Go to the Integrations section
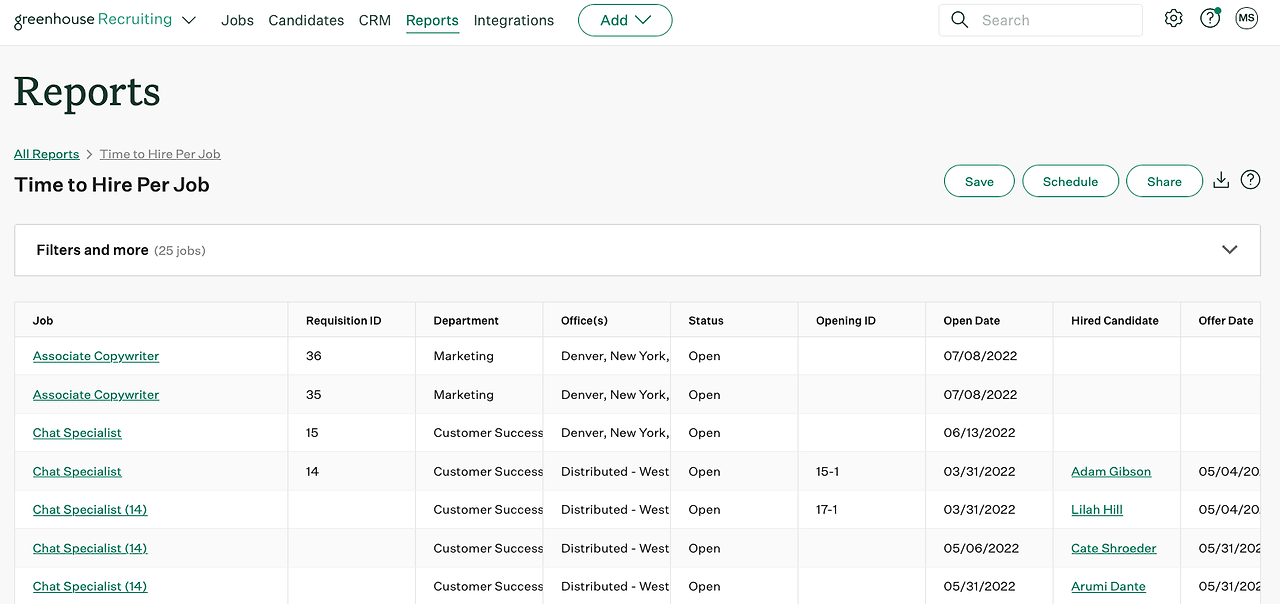 [513, 20]
